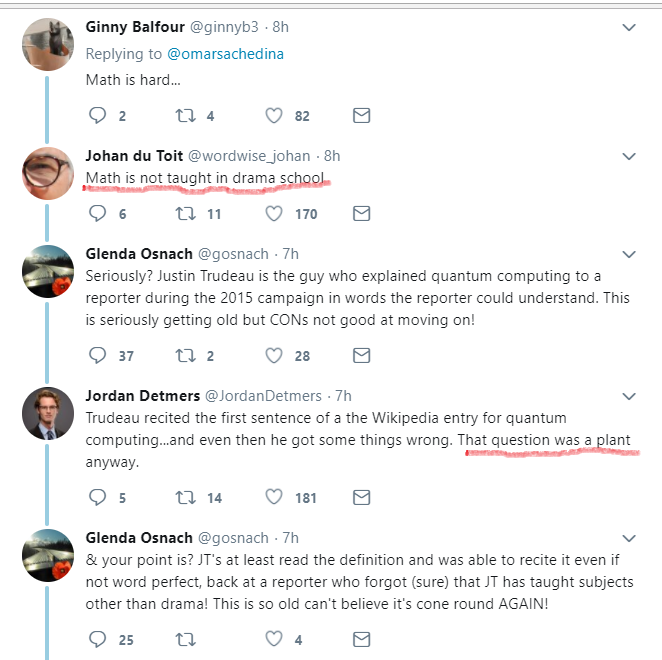
Task: Retweet Glenda Osnach's quantum computing tweet
Action: click(x=184, y=355)
